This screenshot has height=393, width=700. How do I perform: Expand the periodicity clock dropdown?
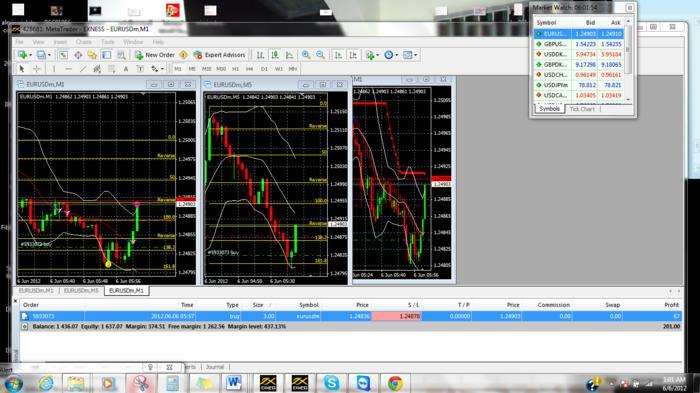[391, 55]
